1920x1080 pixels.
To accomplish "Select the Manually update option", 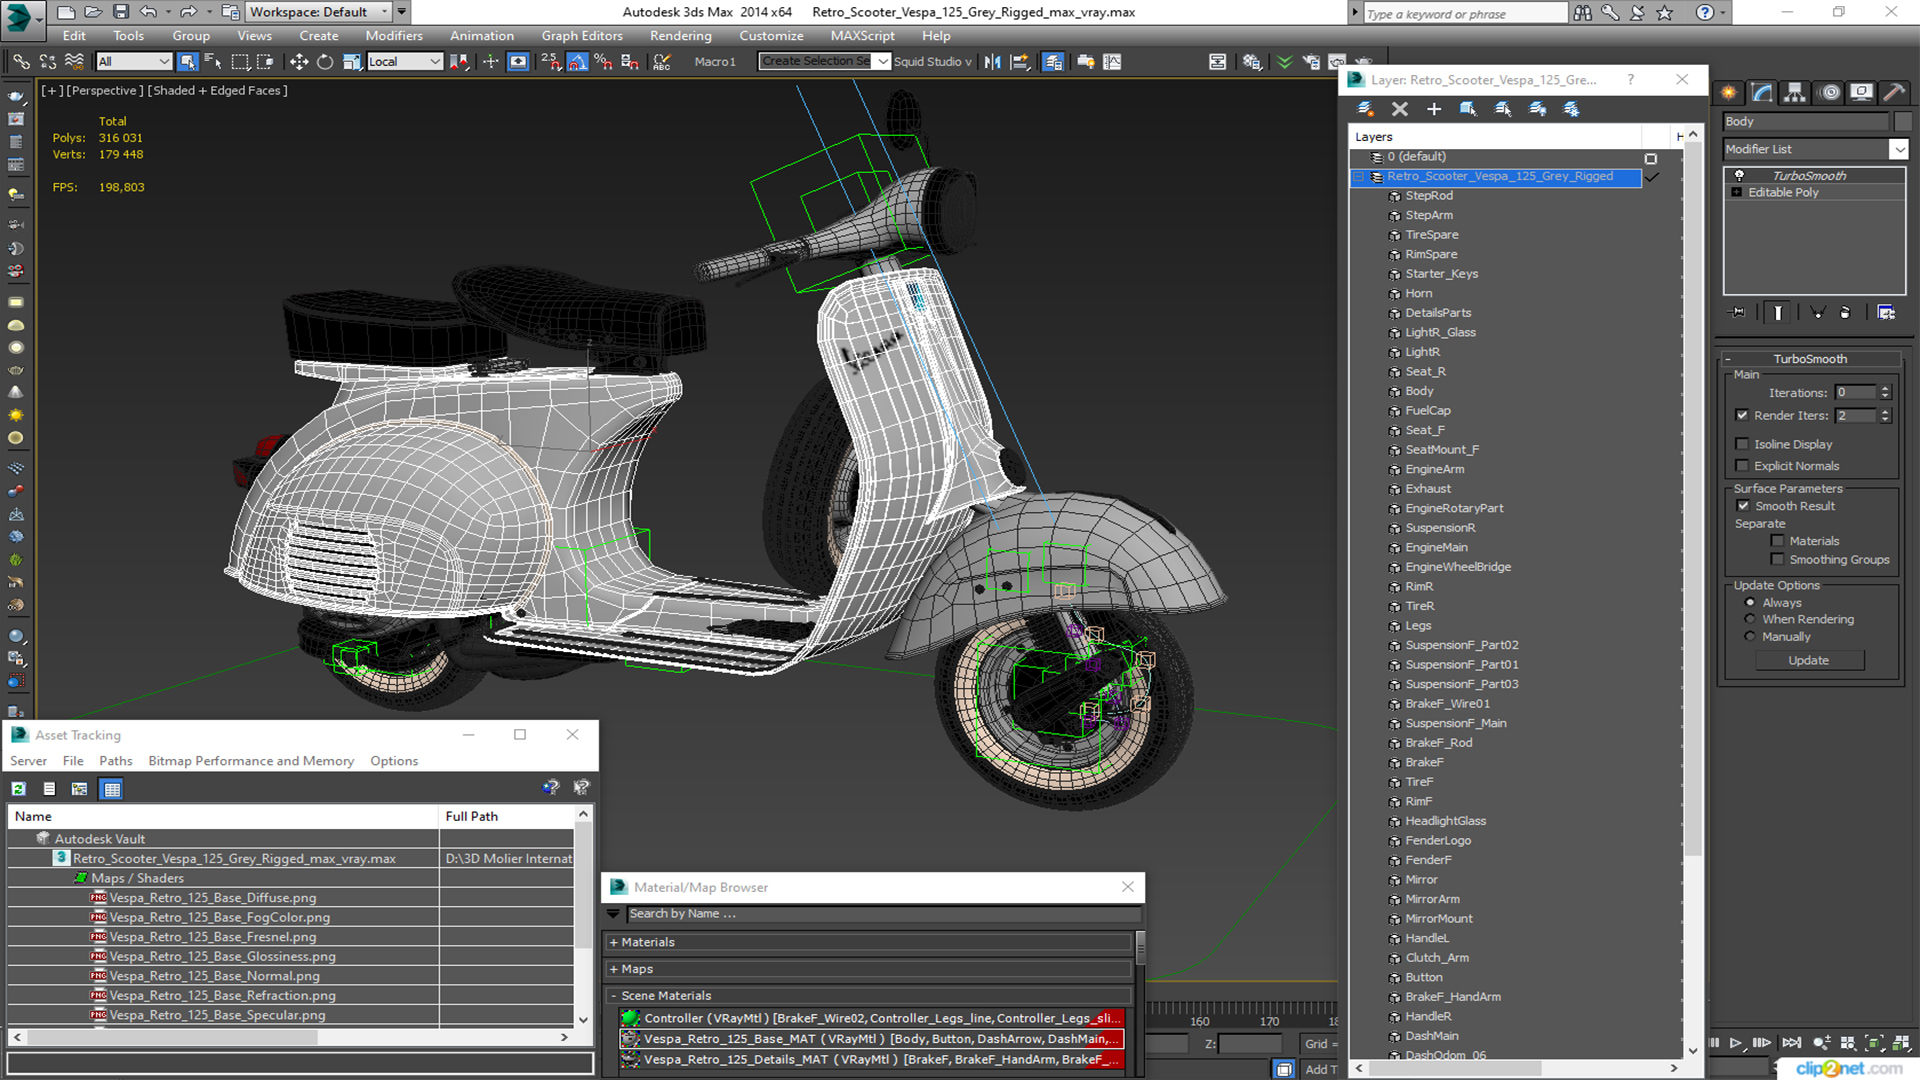I will pos(1750,637).
